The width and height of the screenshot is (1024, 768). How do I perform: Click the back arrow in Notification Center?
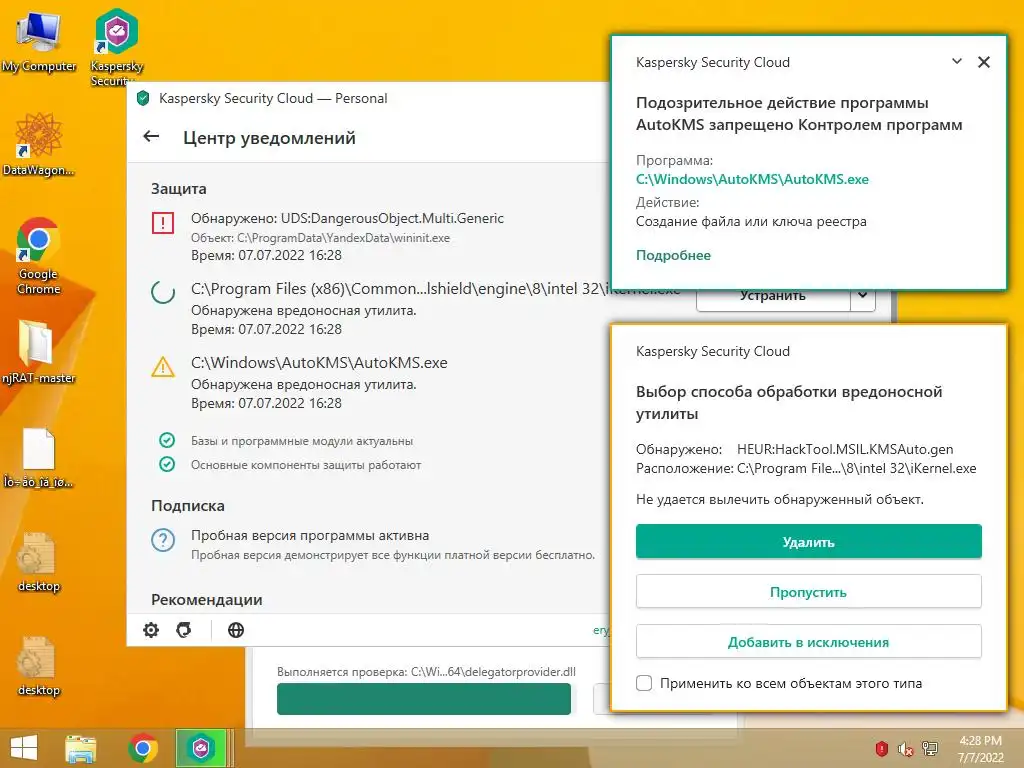151,136
